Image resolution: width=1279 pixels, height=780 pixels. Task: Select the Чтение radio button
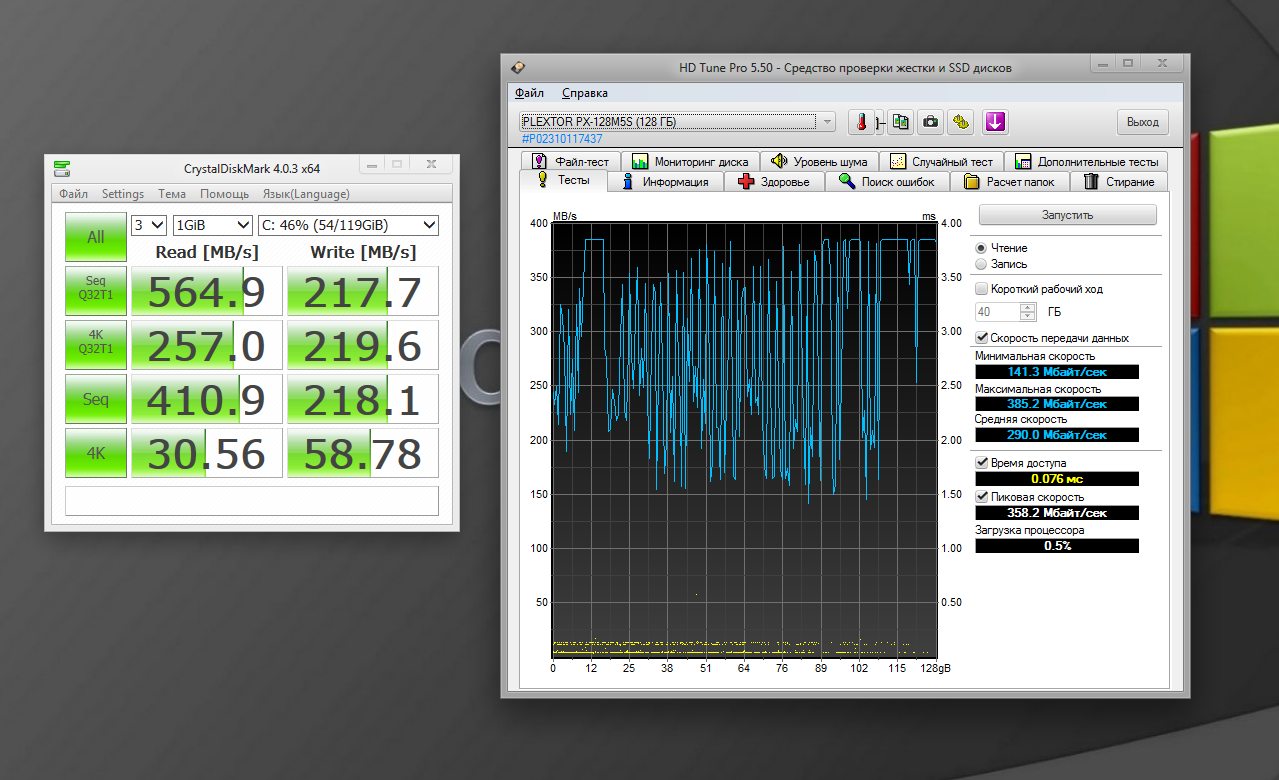click(x=981, y=248)
